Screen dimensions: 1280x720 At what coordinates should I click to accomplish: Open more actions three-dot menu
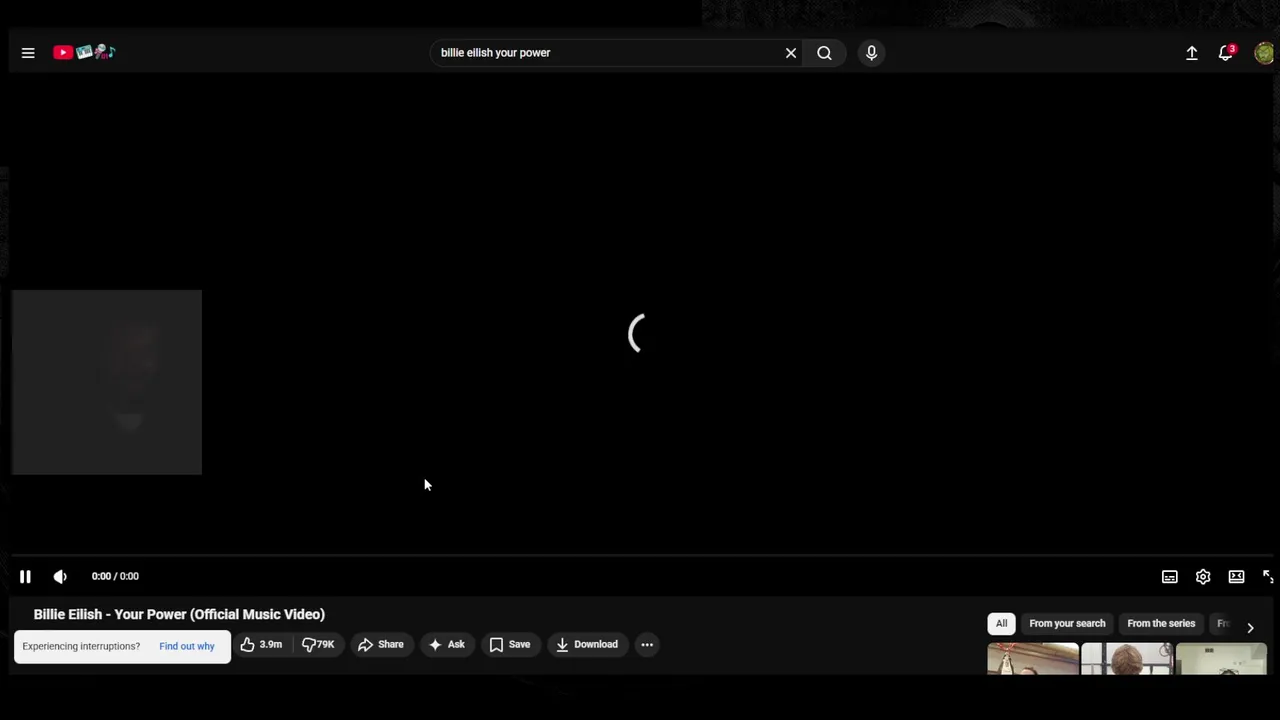(647, 645)
